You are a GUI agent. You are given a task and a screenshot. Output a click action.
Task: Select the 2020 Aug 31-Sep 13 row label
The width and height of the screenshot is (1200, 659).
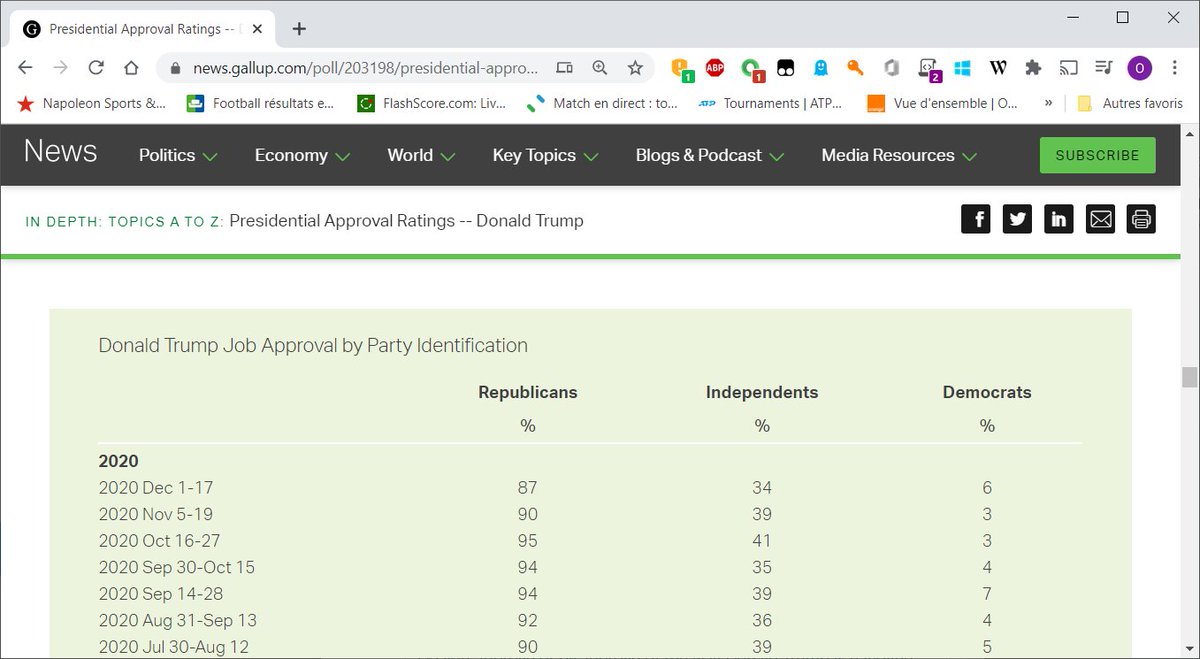(x=178, y=620)
